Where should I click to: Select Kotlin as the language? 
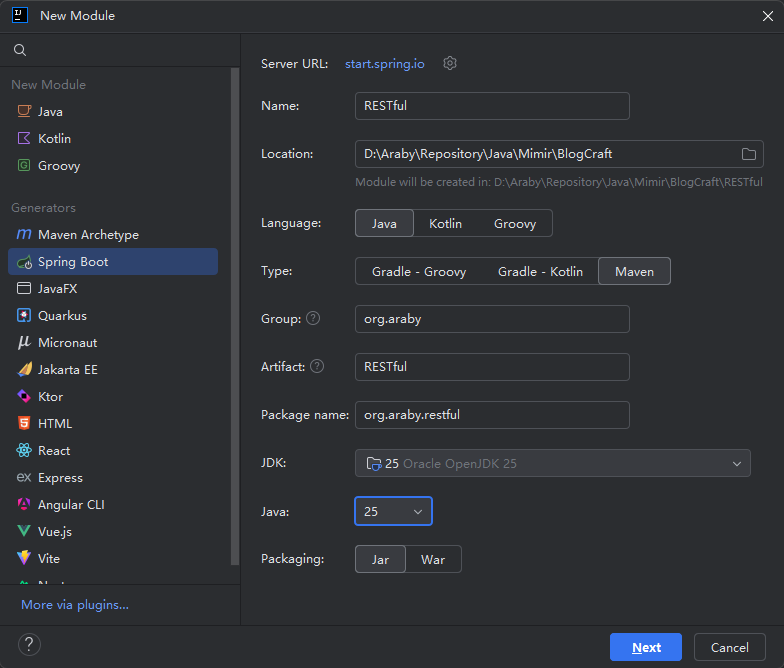pyautogui.click(x=445, y=223)
